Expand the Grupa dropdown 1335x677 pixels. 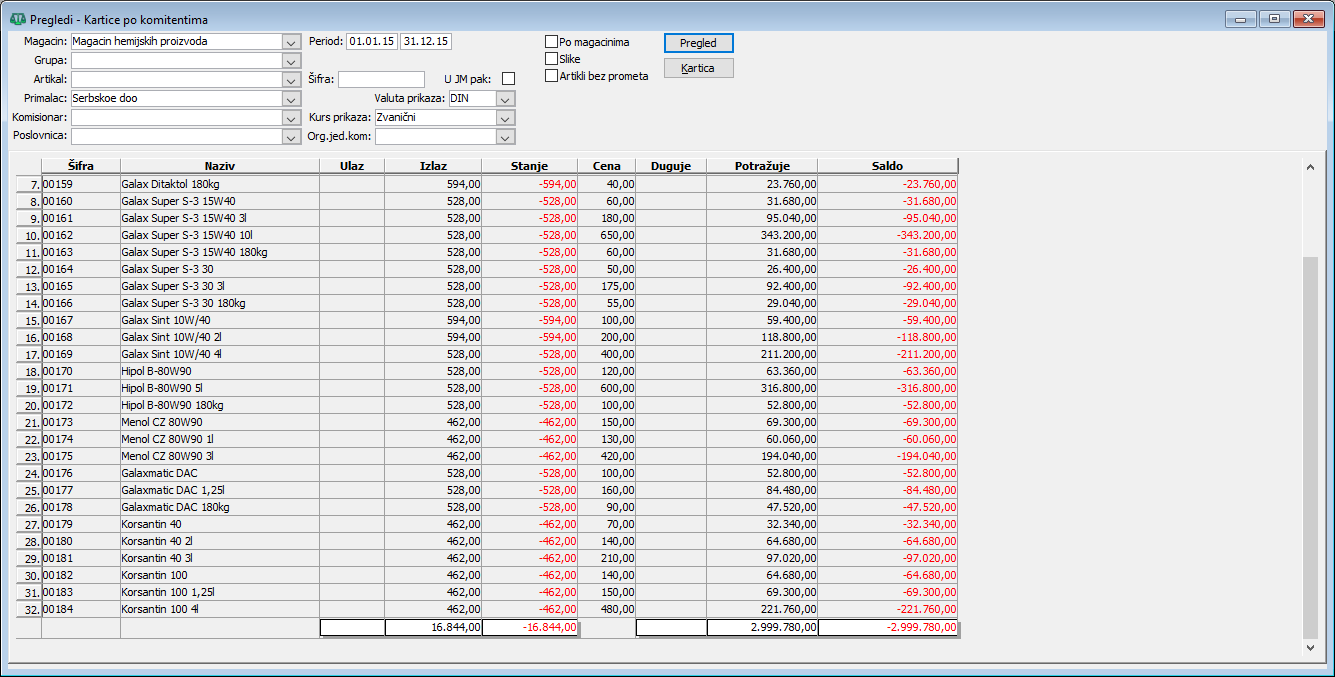pos(291,61)
